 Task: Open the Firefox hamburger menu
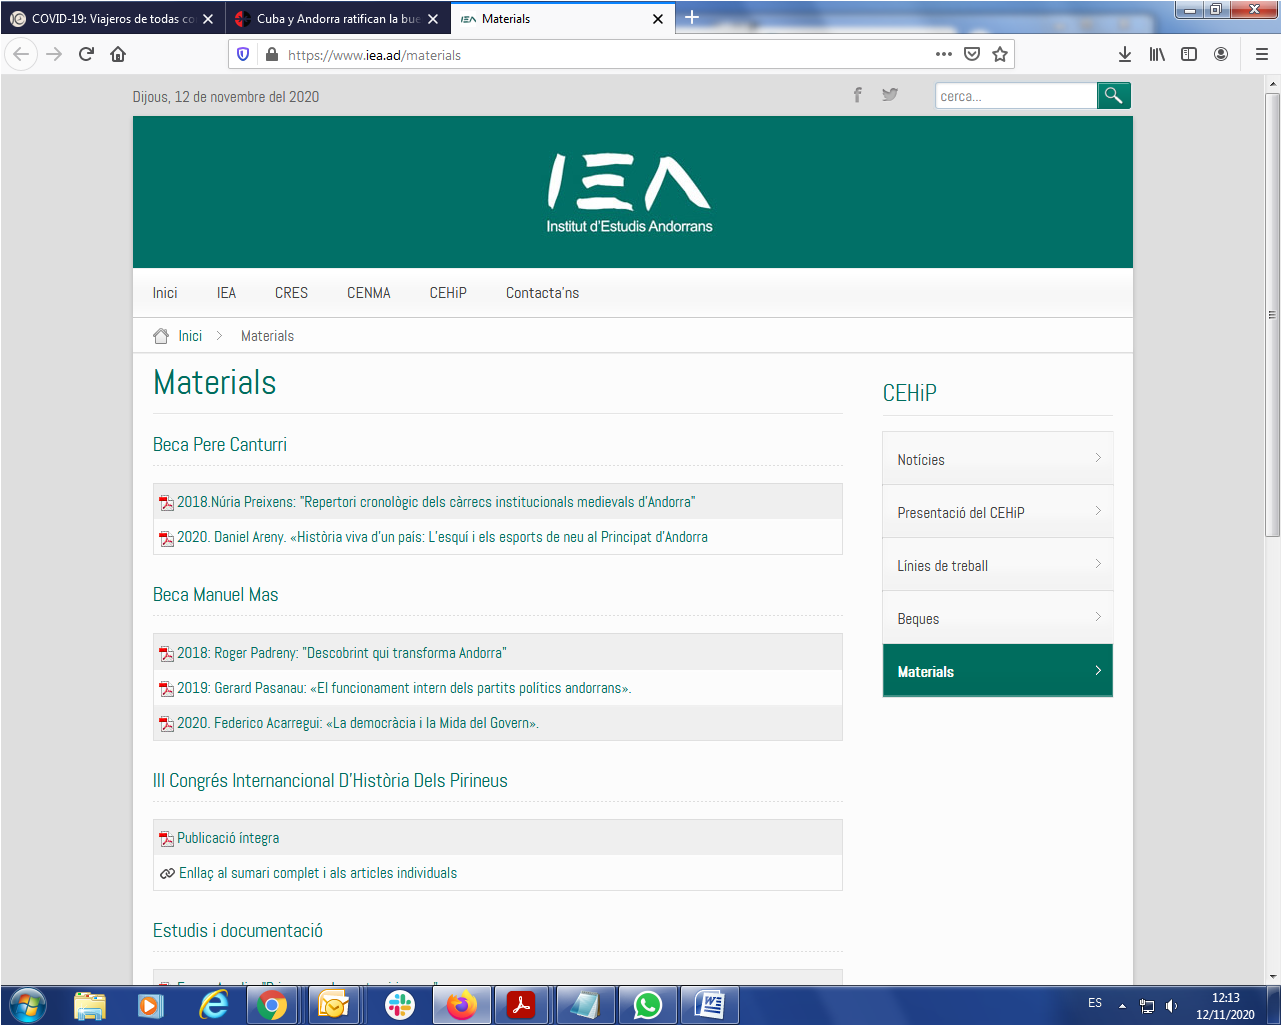(1261, 54)
